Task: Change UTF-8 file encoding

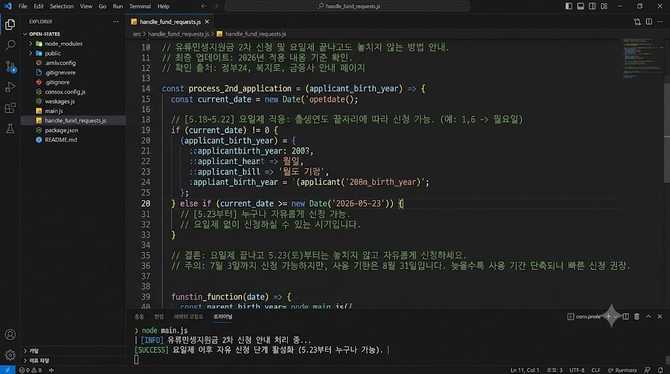Action: pyautogui.click(x=576, y=370)
